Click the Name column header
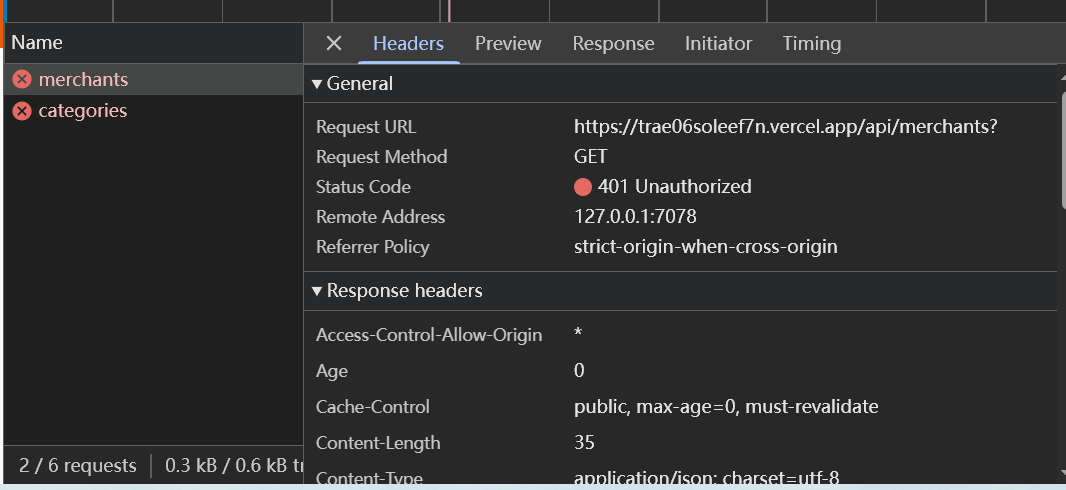Screen dimensions: 1066x490 pyautogui.click(x=37, y=42)
